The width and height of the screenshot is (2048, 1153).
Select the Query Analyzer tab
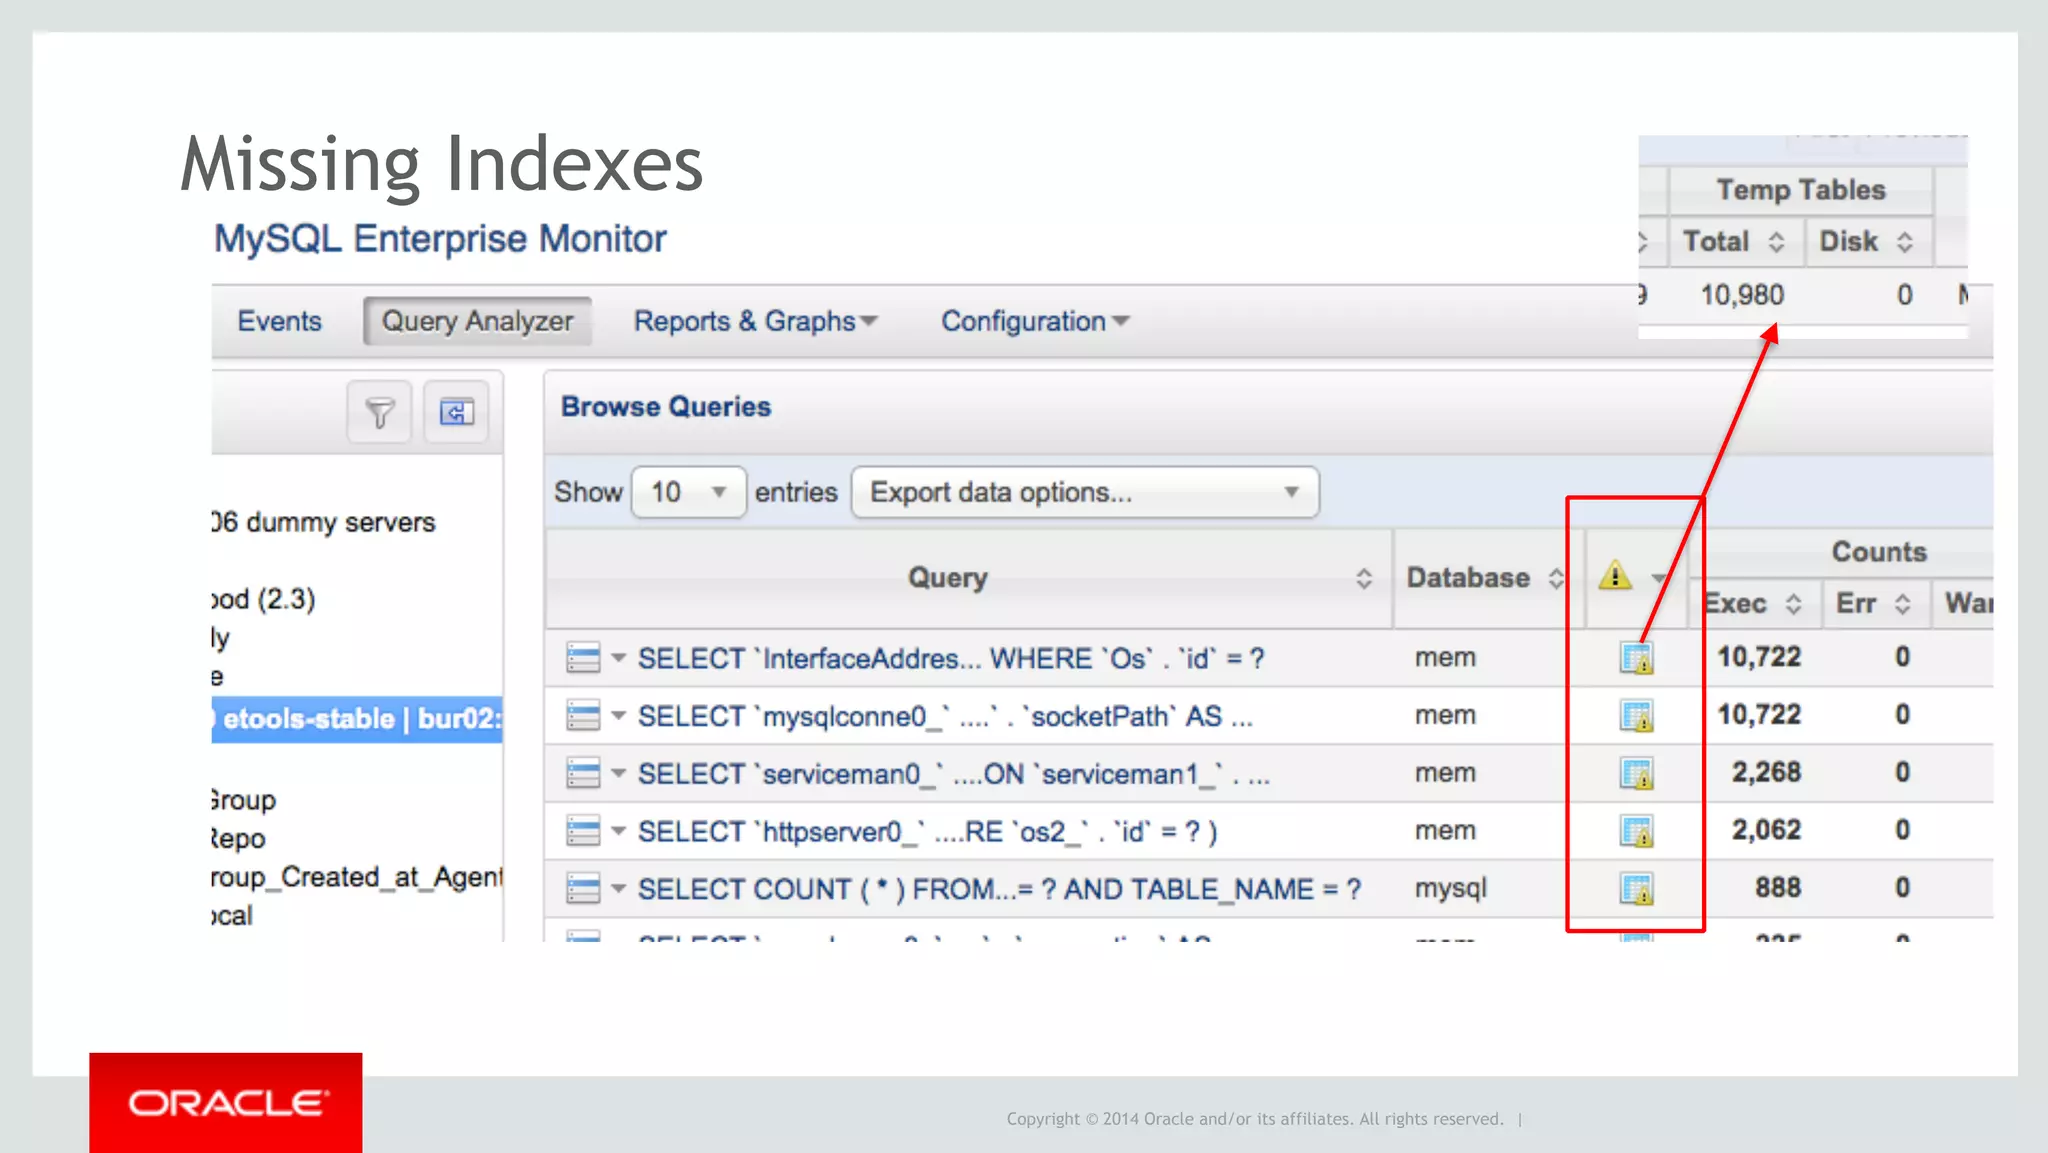click(477, 321)
